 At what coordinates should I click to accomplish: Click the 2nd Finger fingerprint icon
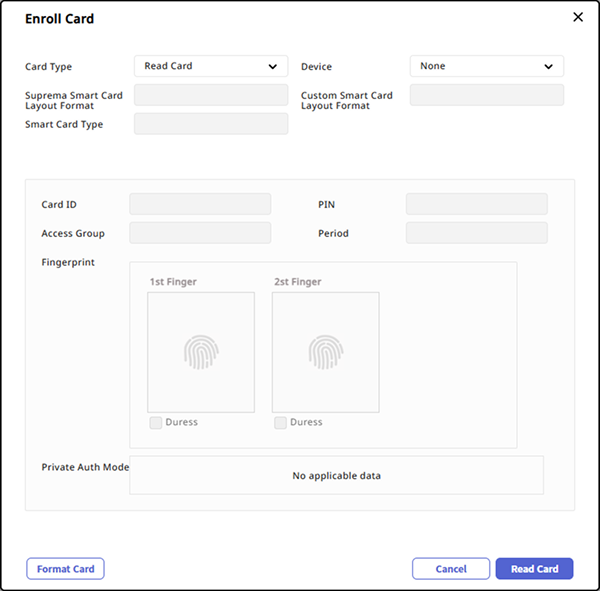point(325,352)
